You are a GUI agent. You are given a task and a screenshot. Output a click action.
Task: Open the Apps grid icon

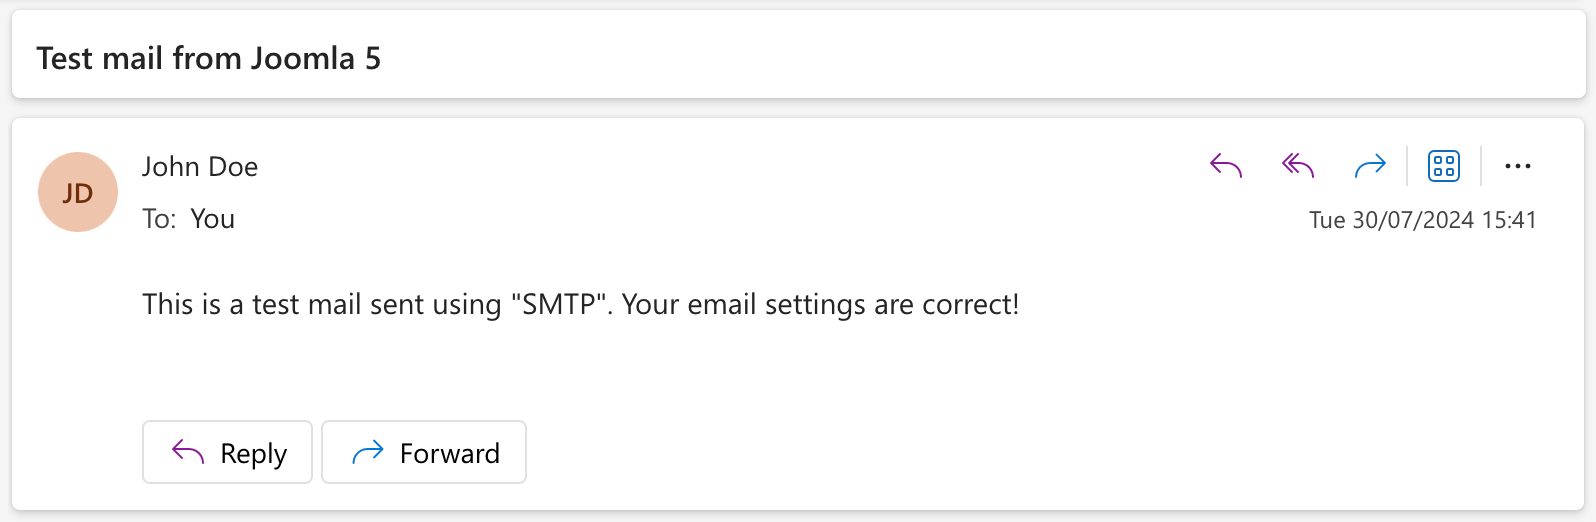[1444, 166]
